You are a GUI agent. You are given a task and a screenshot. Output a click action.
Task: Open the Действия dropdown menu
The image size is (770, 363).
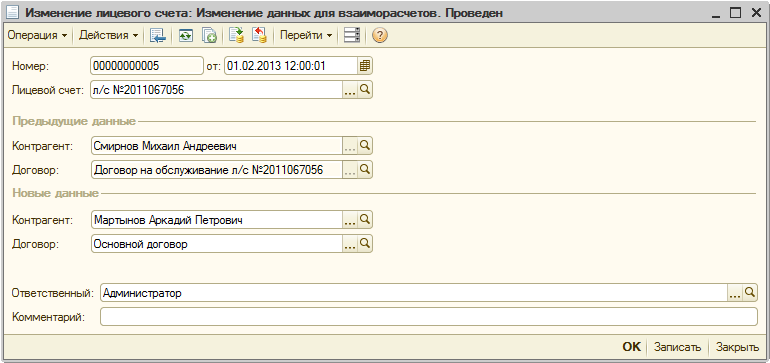(x=109, y=35)
